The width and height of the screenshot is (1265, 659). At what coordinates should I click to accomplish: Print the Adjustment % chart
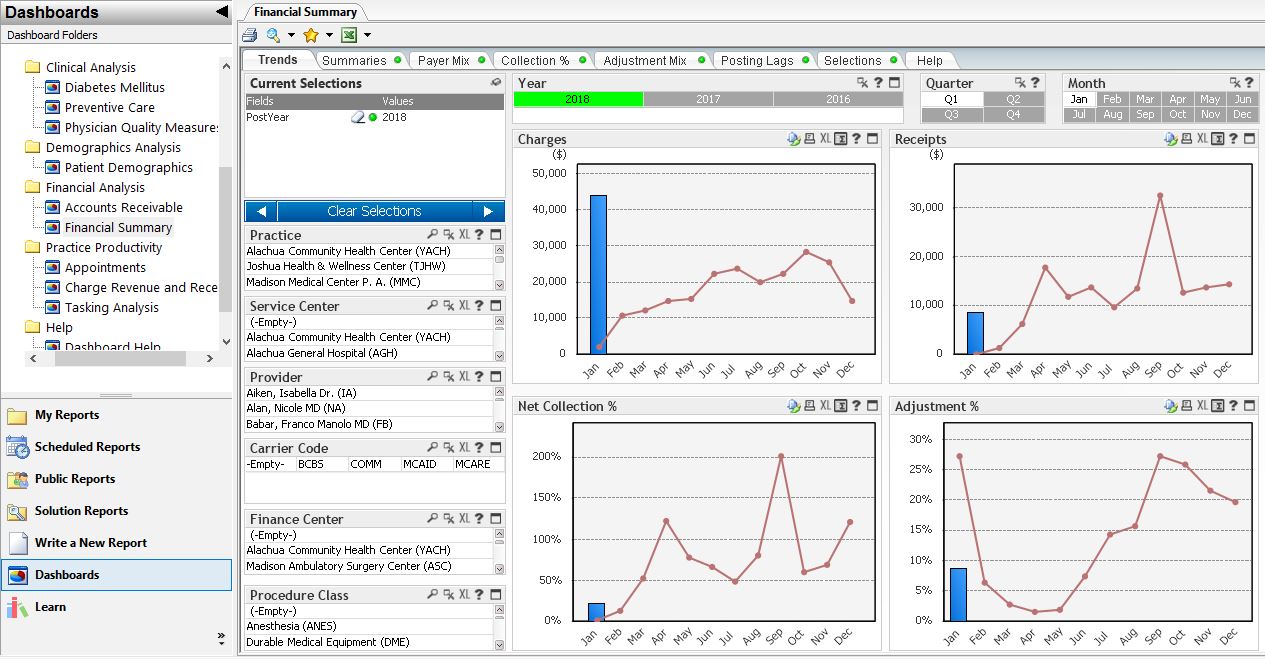(x=1186, y=406)
